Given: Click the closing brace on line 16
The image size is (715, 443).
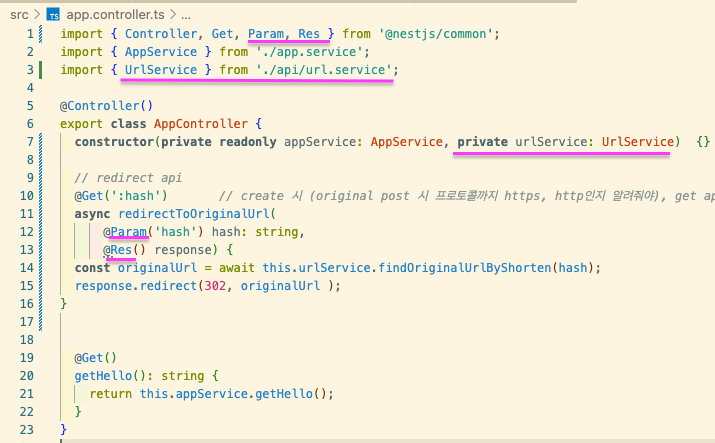Looking at the screenshot, I should 63,304.
